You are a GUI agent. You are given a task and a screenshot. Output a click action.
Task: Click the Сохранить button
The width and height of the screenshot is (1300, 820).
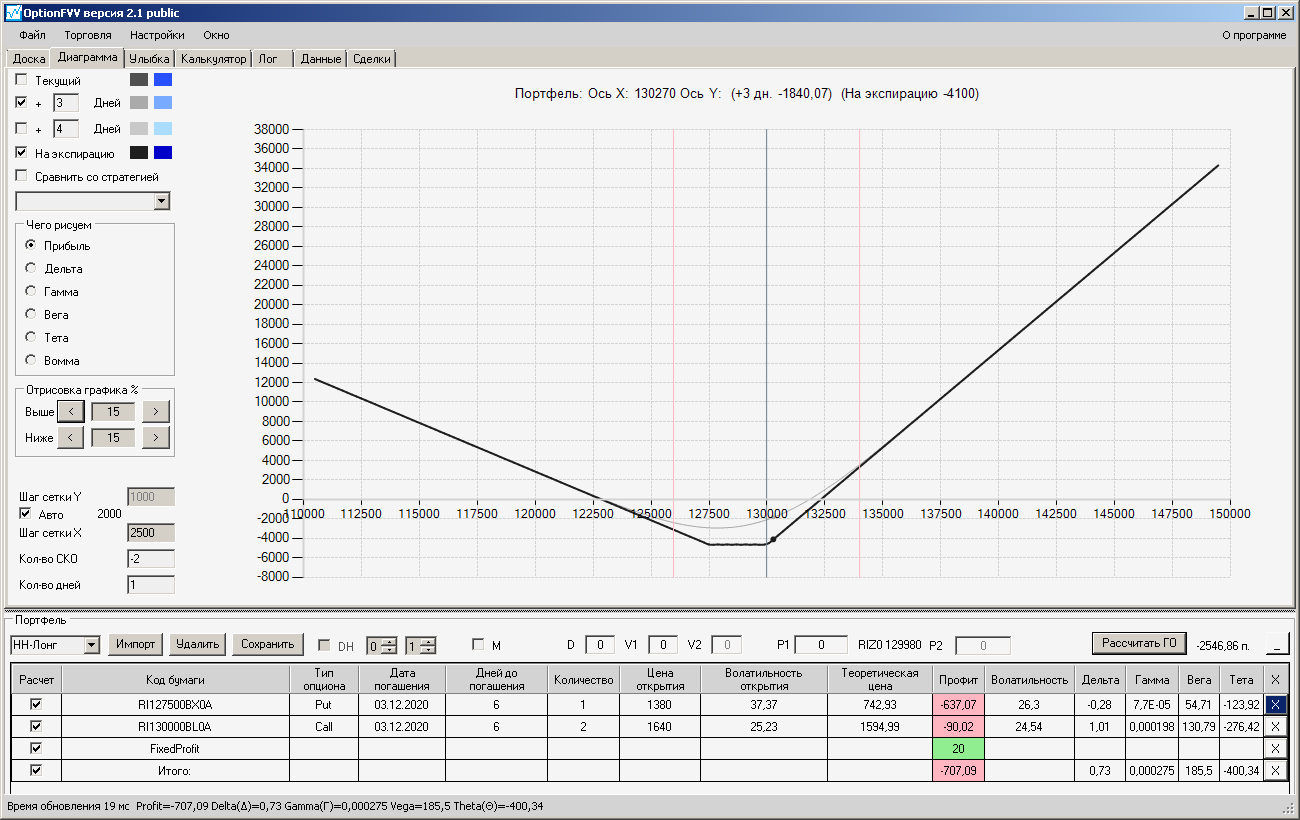pyautogui.click(x=268, y=644)
